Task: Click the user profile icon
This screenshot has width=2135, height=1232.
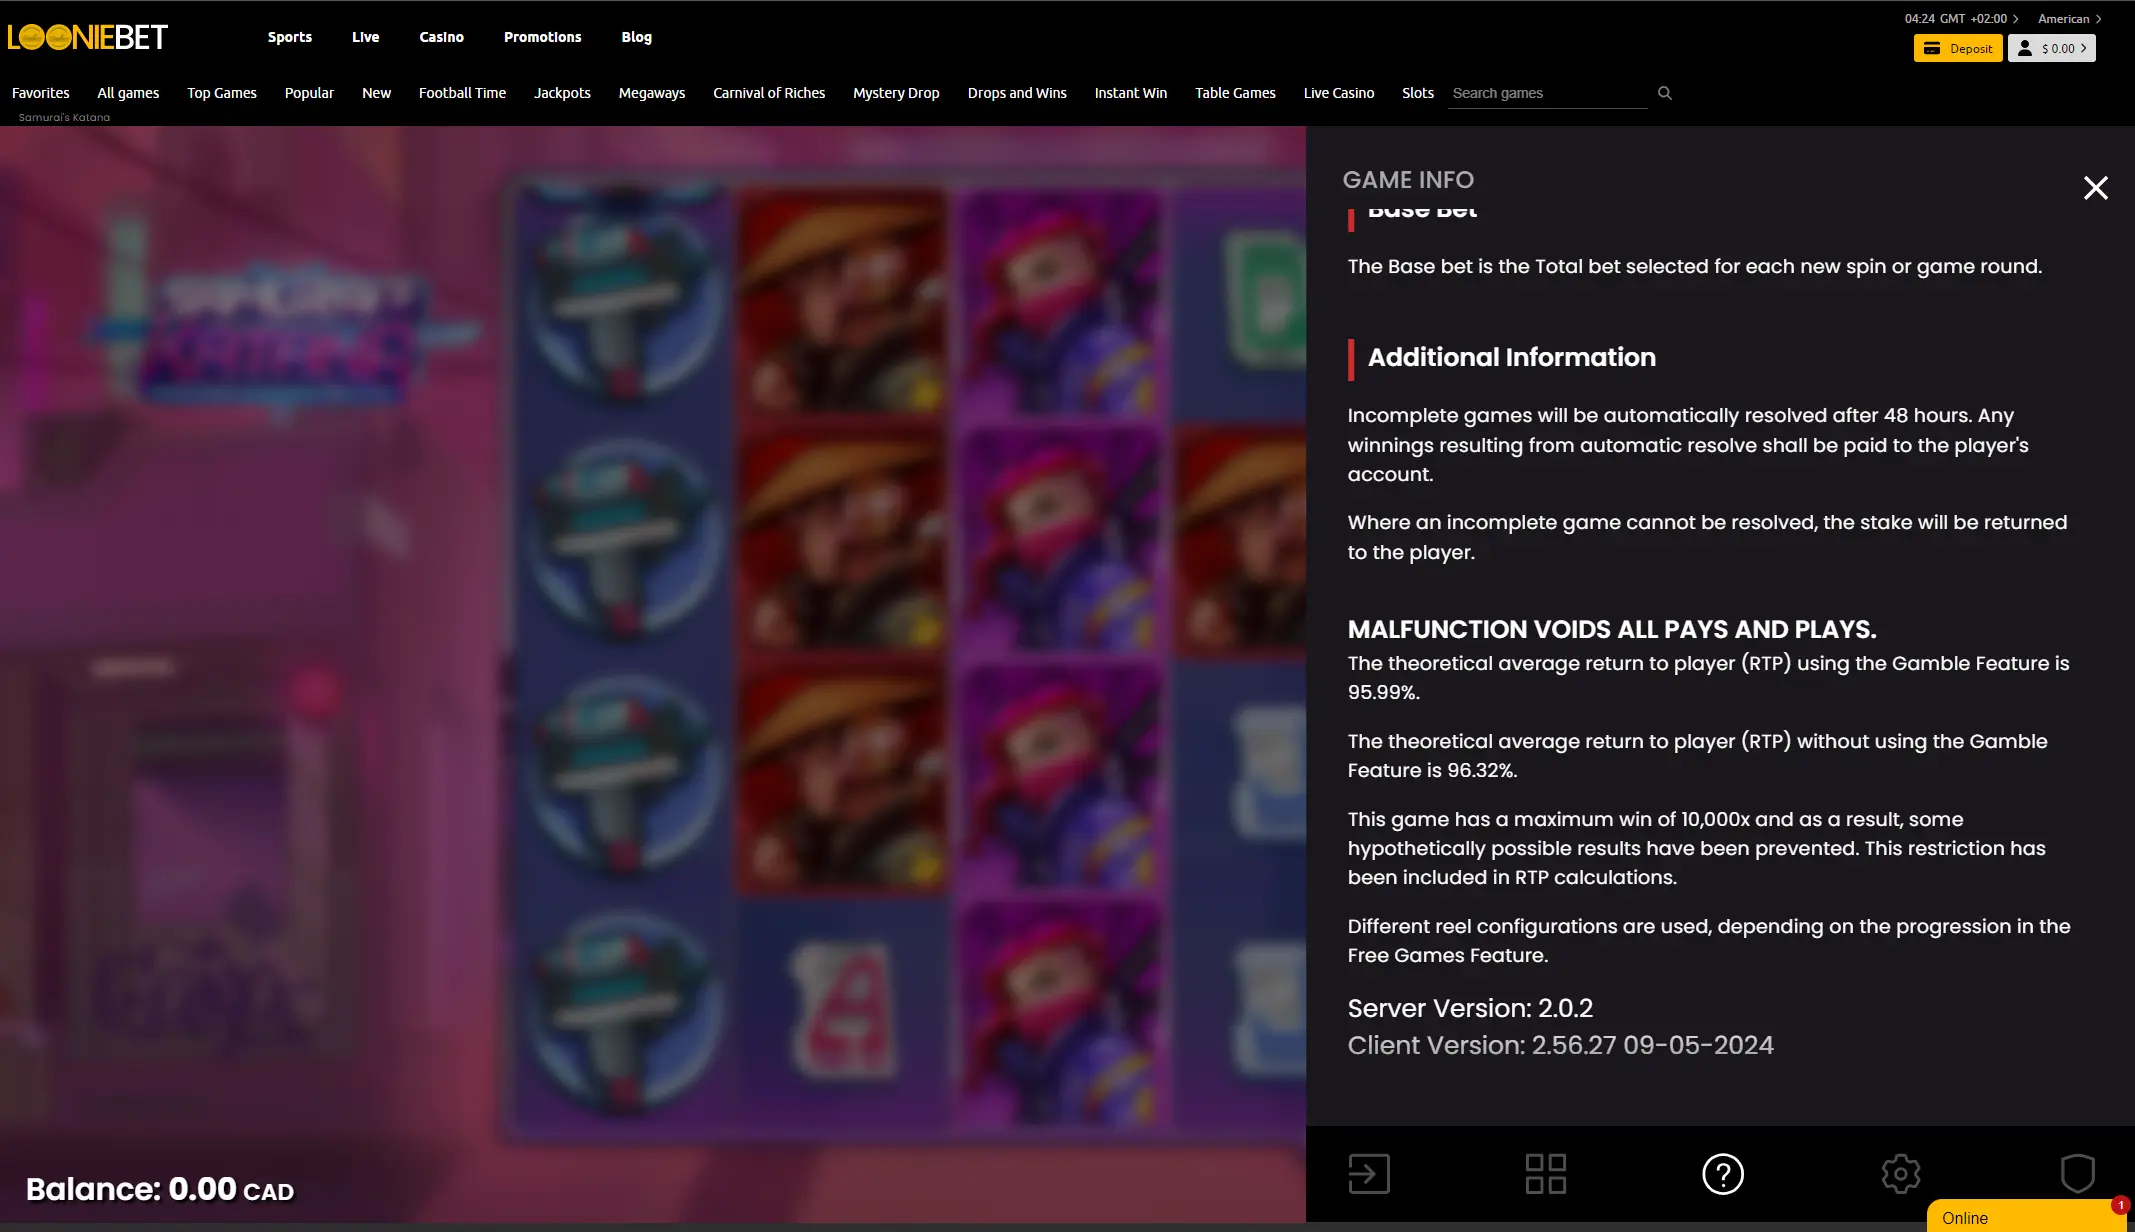Action: 2024,48
